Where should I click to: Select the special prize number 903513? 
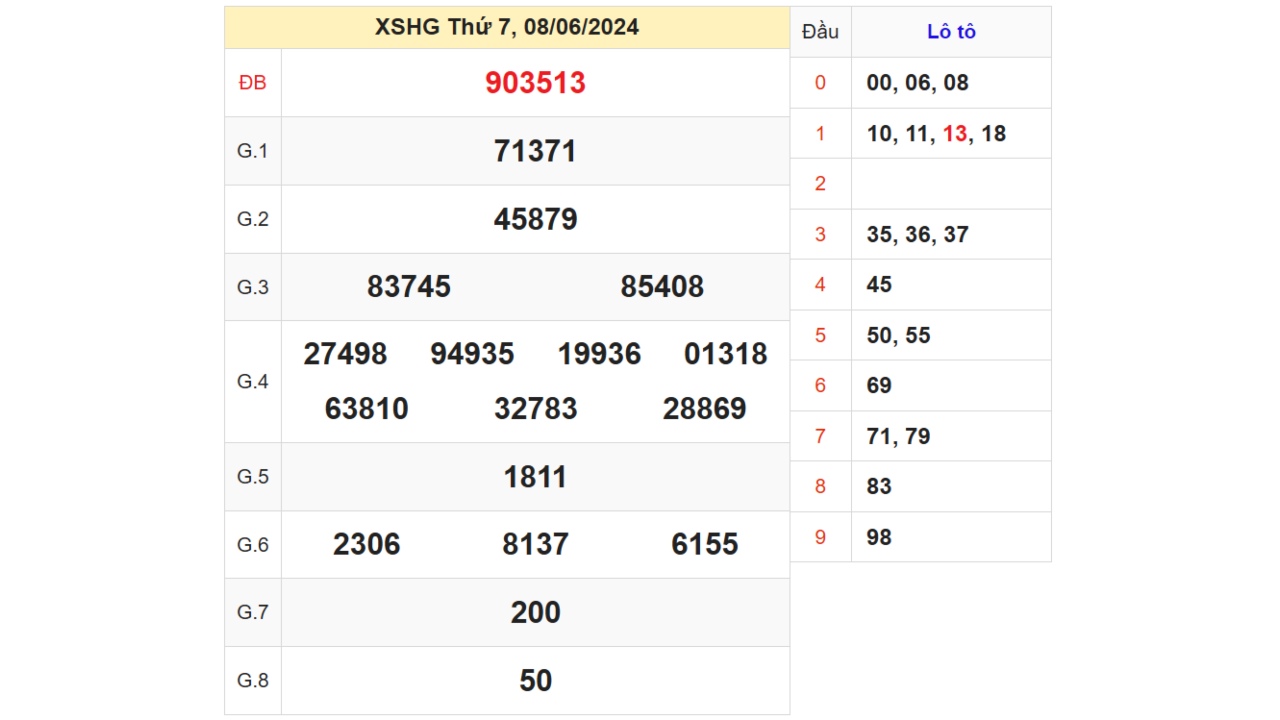(535, 83)
